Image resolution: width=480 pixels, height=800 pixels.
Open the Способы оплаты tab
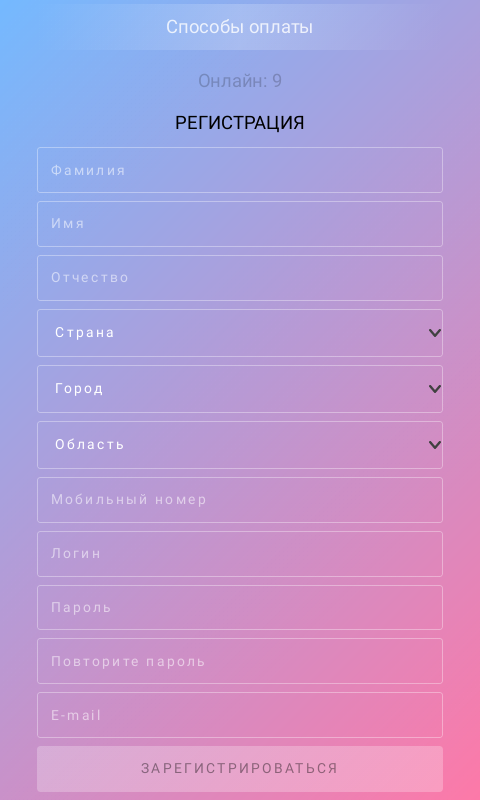(240, 27)
